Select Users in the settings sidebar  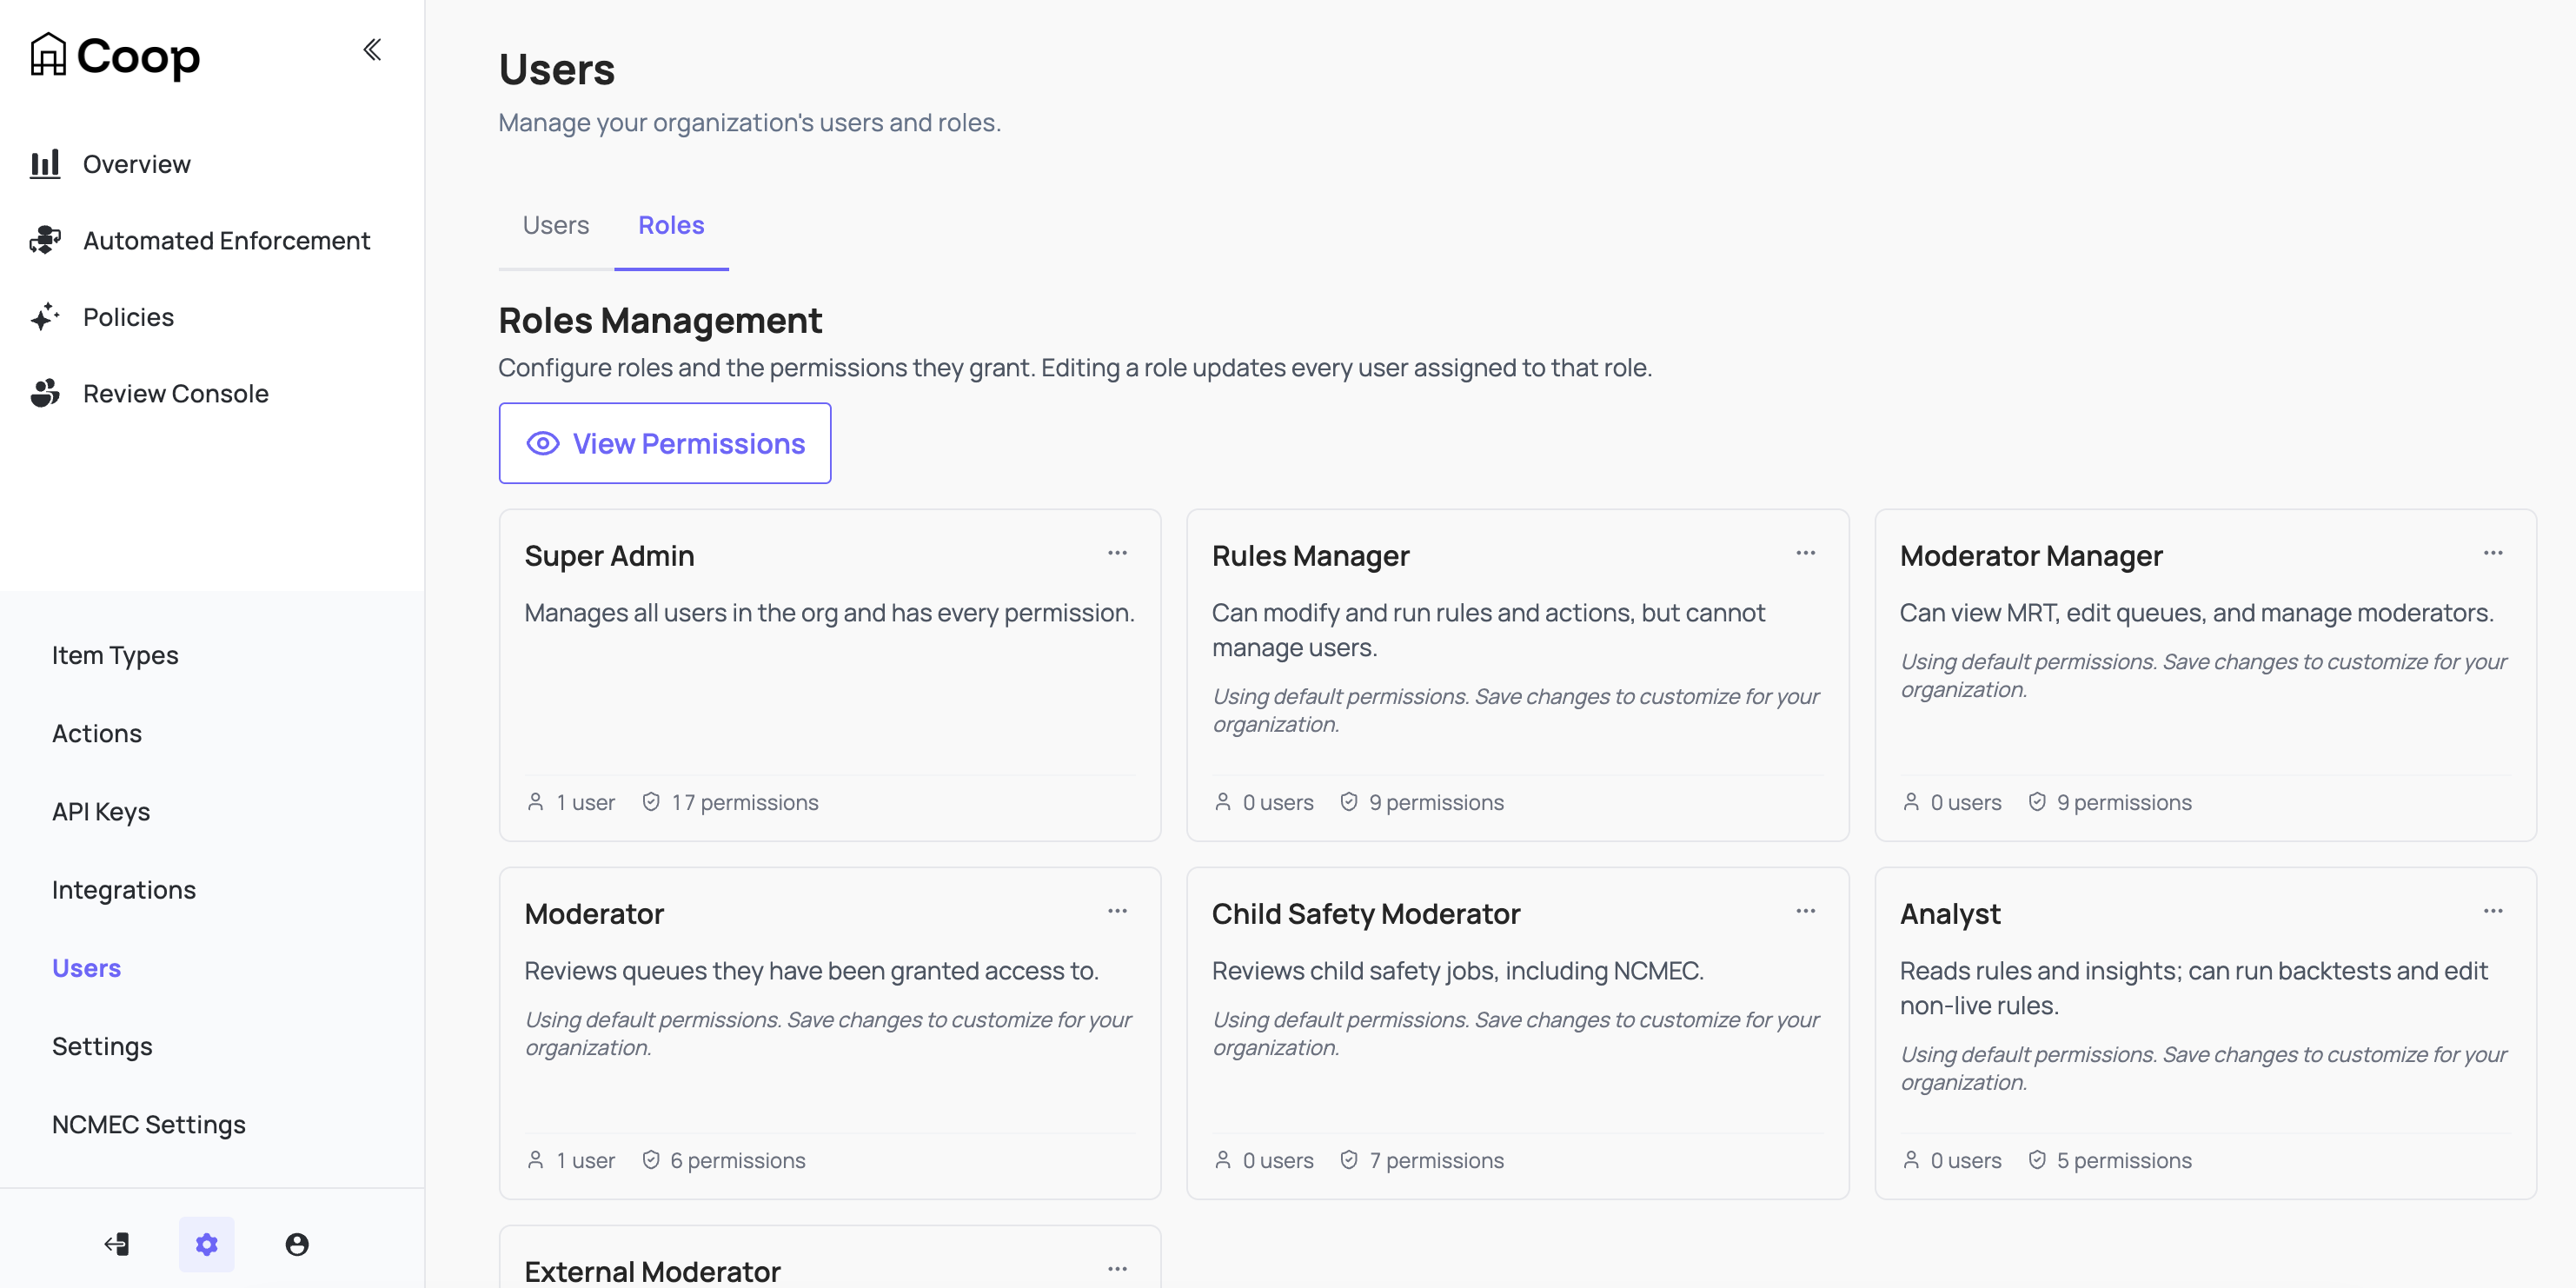click(x=87, y=967)
